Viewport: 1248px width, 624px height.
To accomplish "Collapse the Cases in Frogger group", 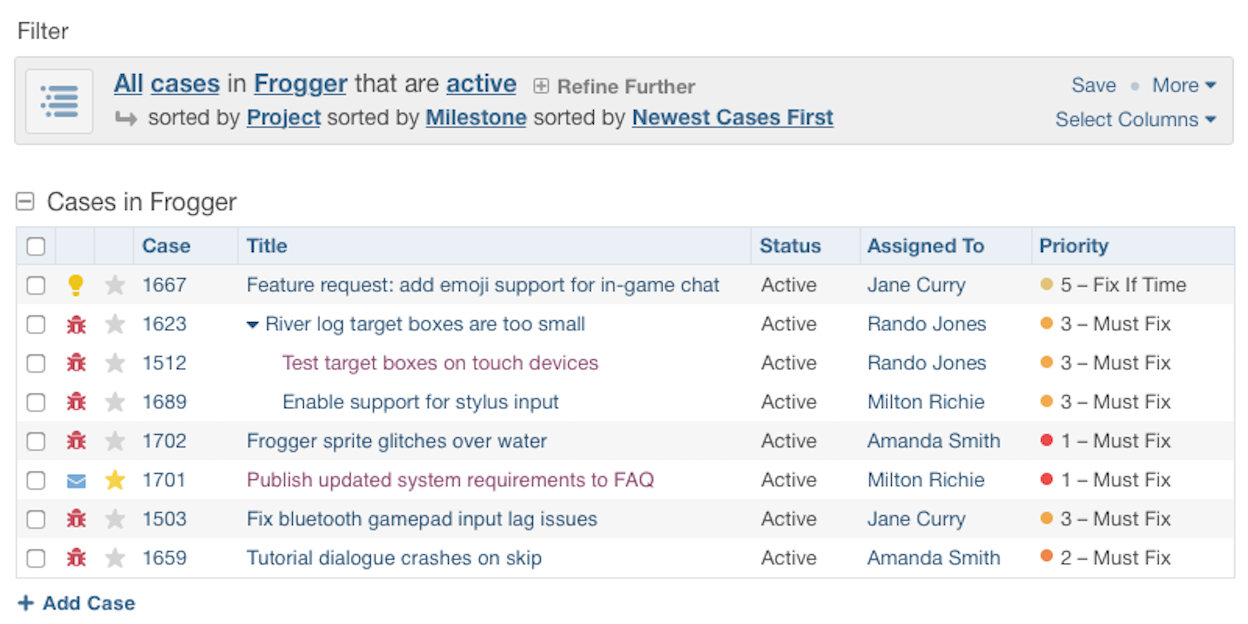I will pyautogui.click(x=25, y=202).
